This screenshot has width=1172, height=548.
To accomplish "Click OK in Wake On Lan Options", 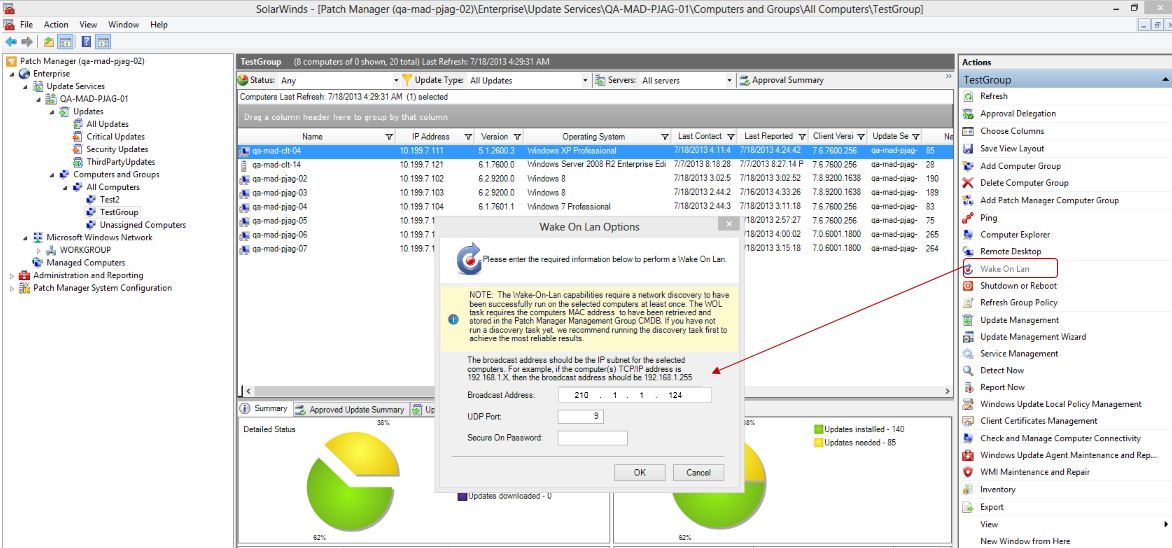I will point(639,472).
